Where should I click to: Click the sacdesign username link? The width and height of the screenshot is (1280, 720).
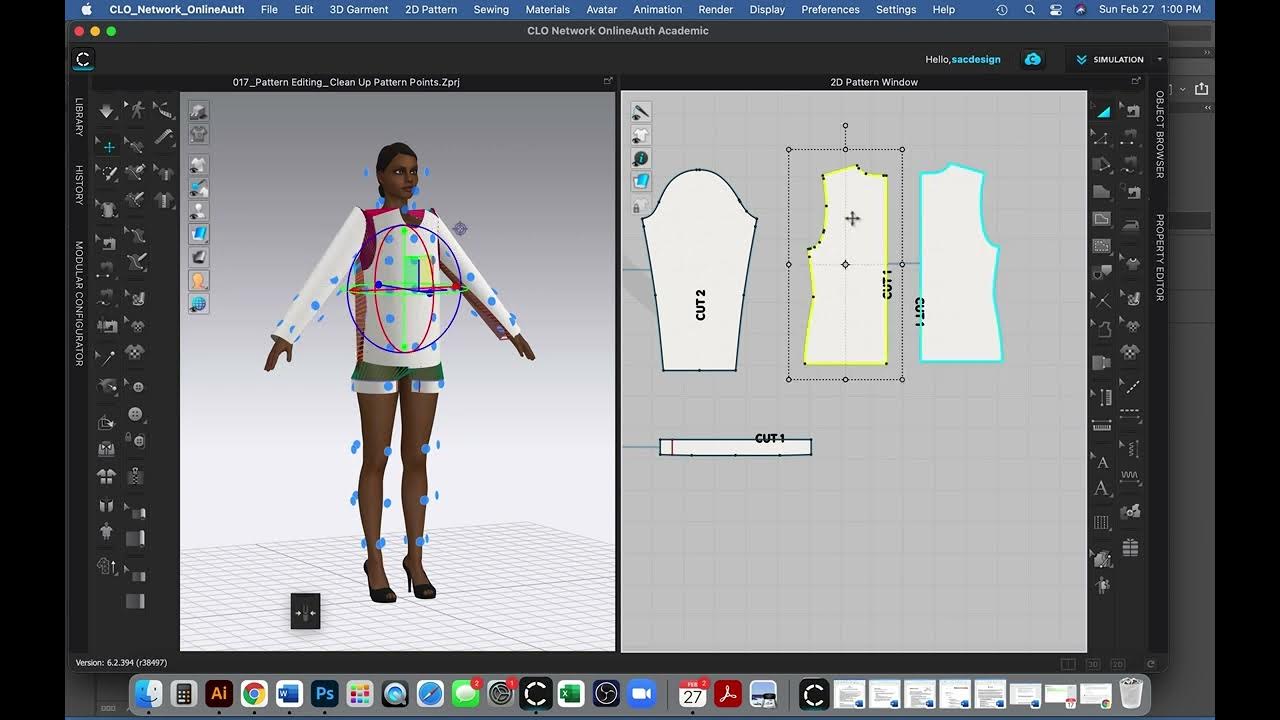976,59
